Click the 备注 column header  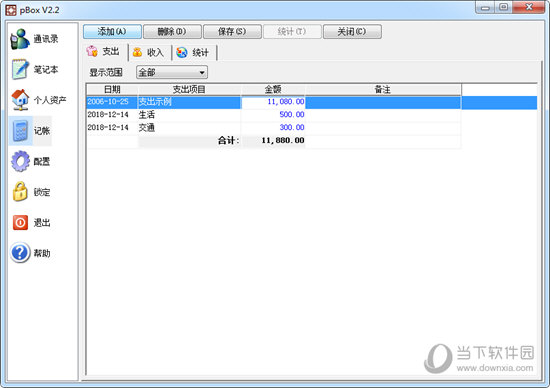coord(383,89)
